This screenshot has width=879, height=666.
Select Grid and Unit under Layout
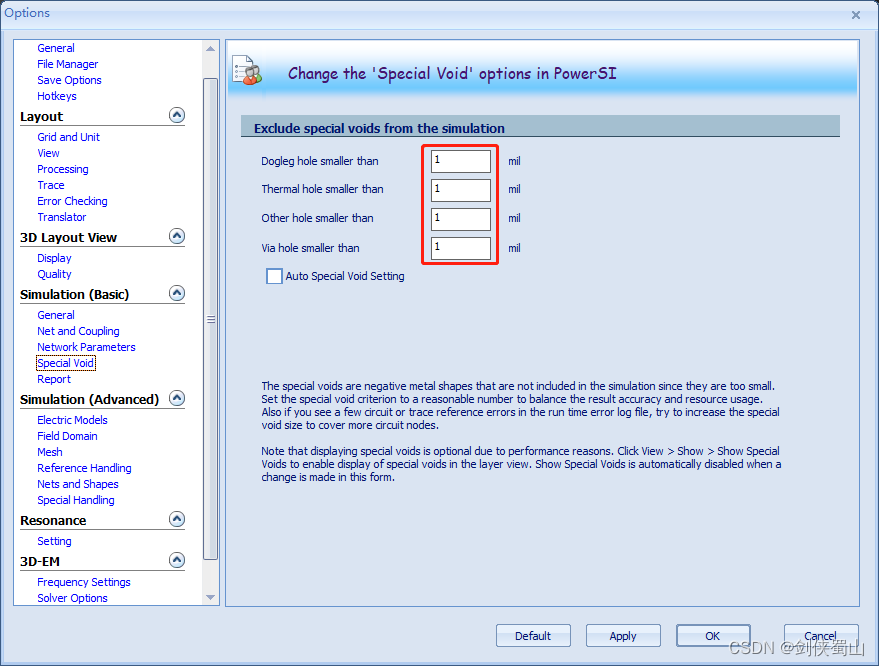[x=68, y=137]
